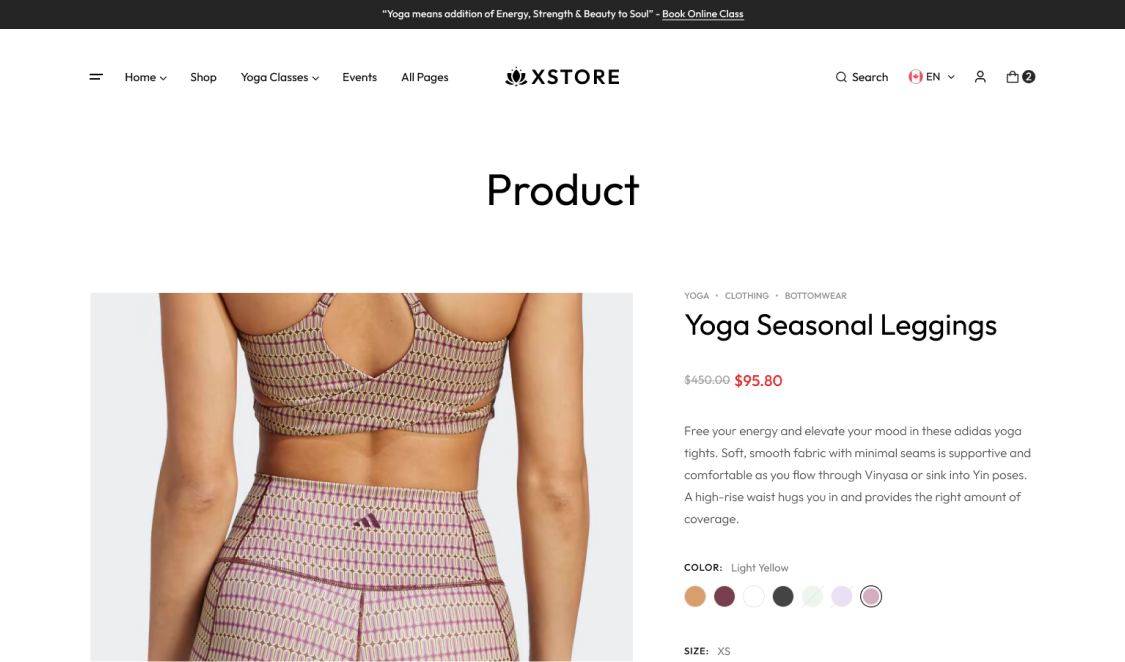
Task: Expand the Yoga Classes dropdown
Action: coord(280,77)
